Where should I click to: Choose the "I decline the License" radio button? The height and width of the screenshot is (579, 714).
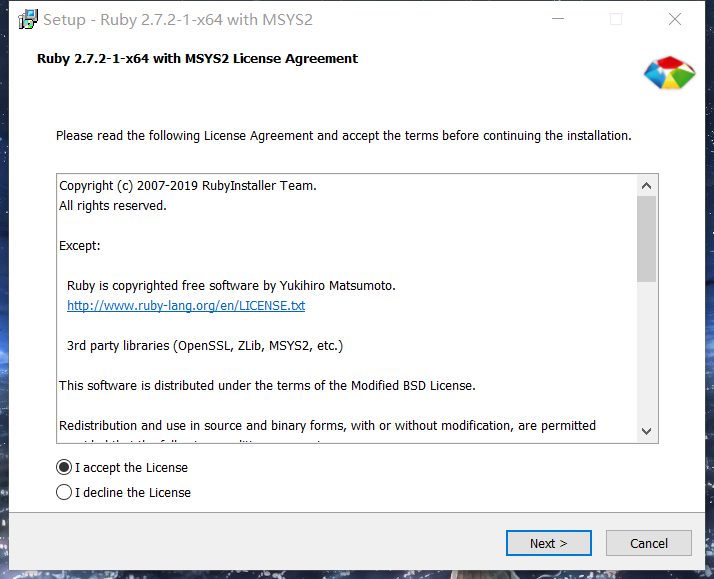pos(64,492)
